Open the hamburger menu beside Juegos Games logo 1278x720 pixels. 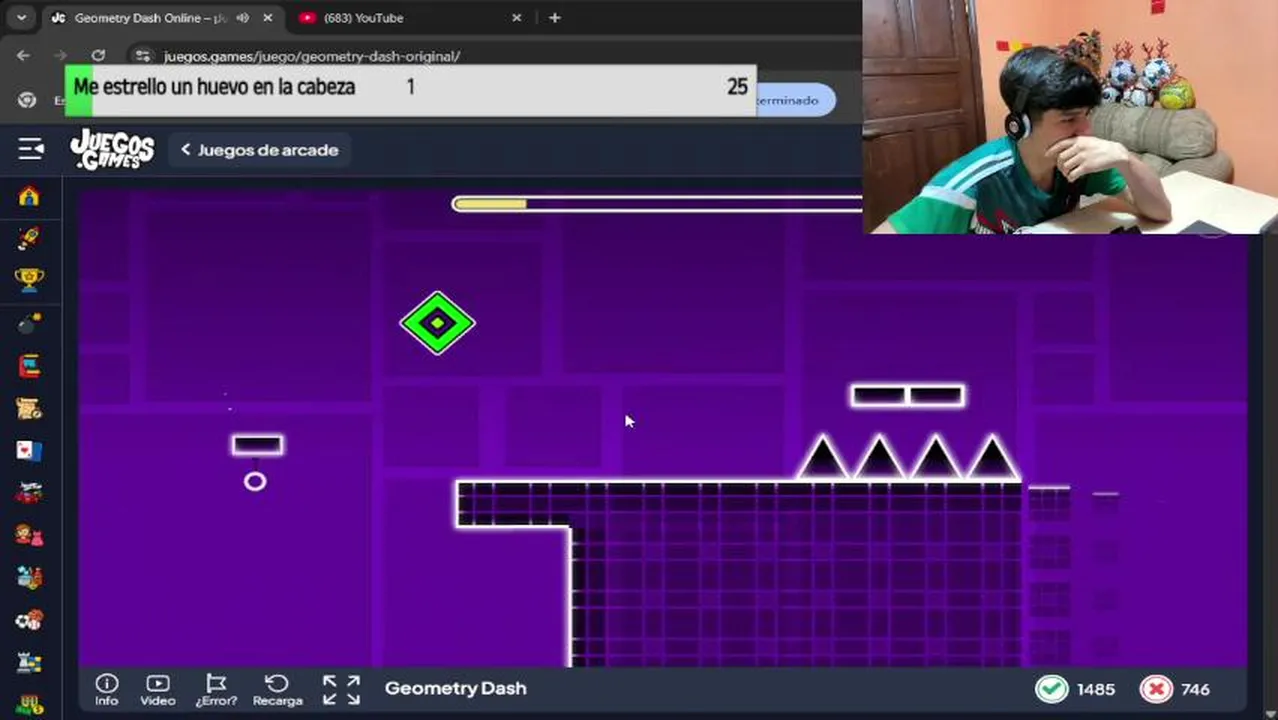click(30, 150)
